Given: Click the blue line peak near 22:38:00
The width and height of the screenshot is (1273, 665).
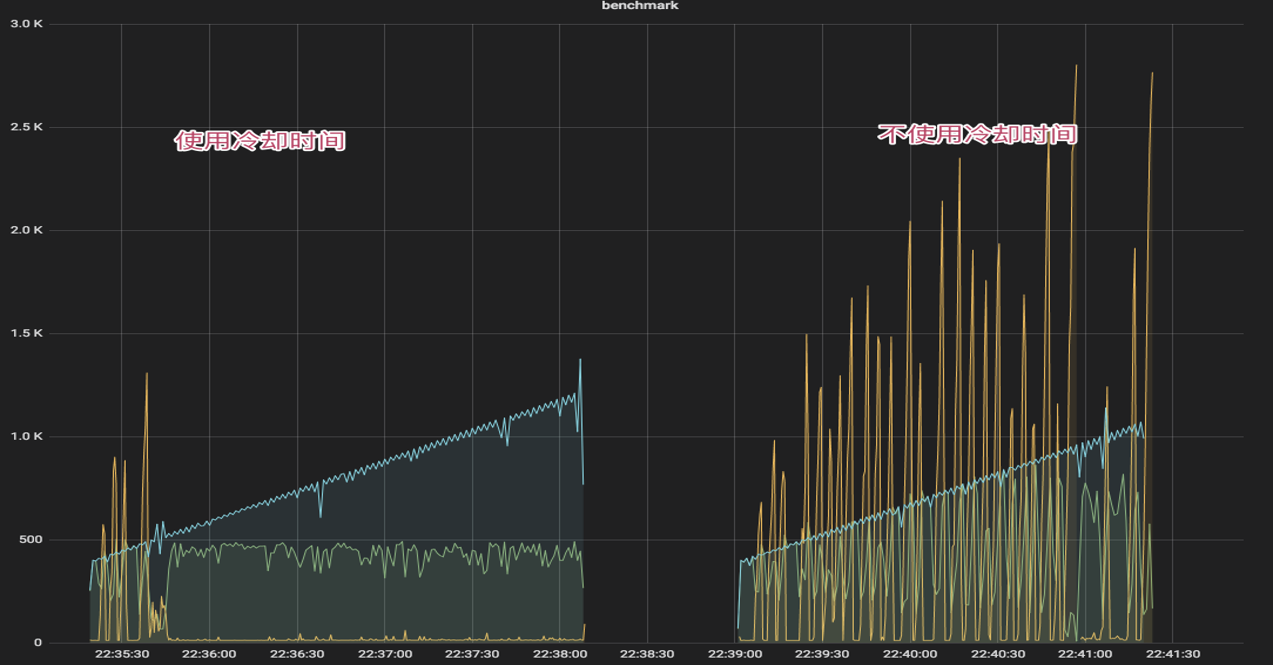Looking at the screenshot, I should pyautogui.click(x=580, y=360).
